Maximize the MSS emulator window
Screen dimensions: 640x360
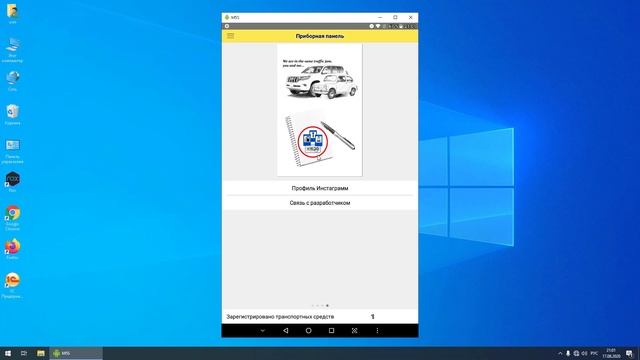pyautogui.click(x=395, y=17)
